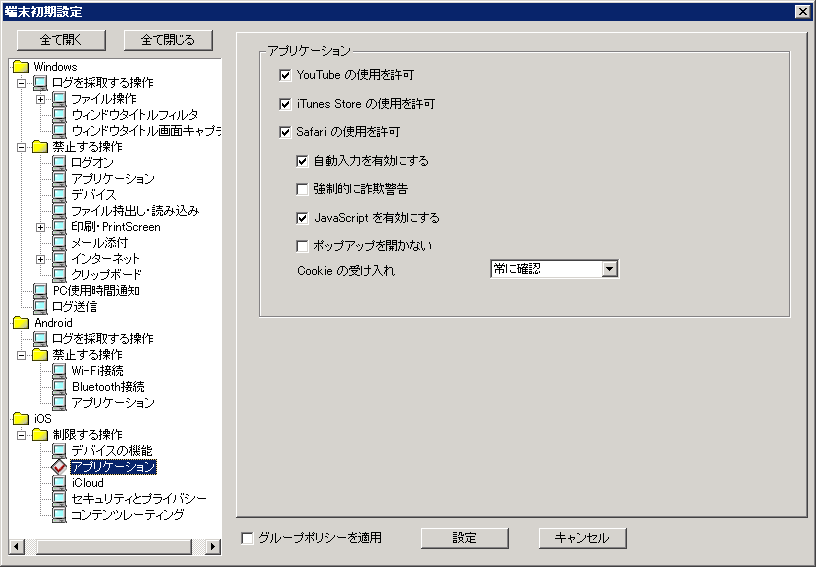Click 全て開く button
The width and height of the screenshot is (816, 567).
tap(61, 40)
